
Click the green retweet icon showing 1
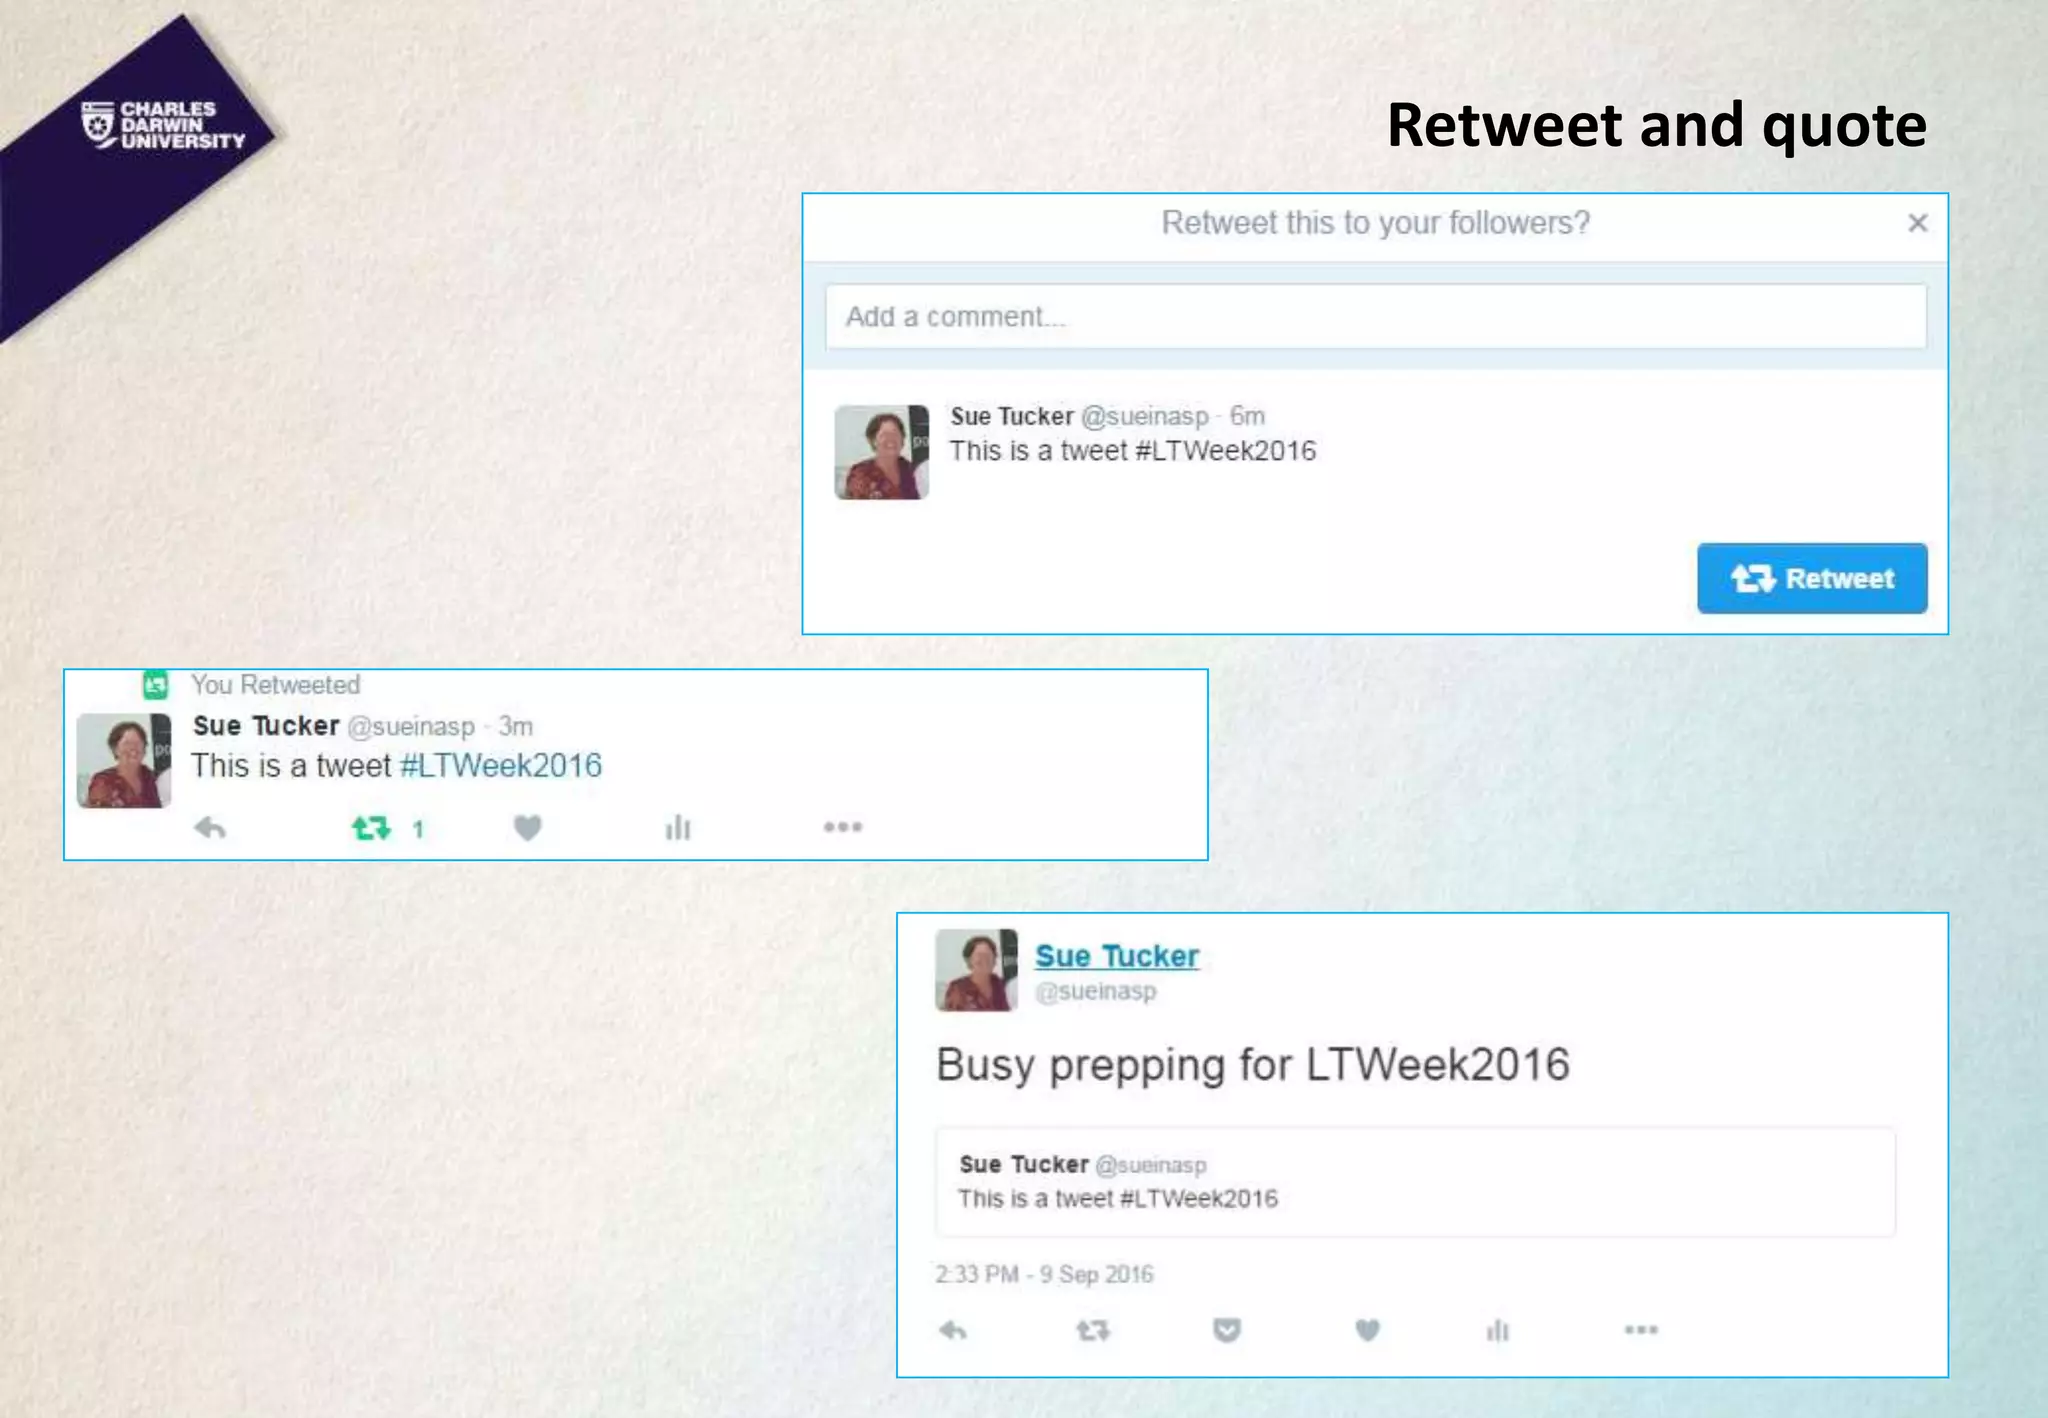click(x=371, y=828)
